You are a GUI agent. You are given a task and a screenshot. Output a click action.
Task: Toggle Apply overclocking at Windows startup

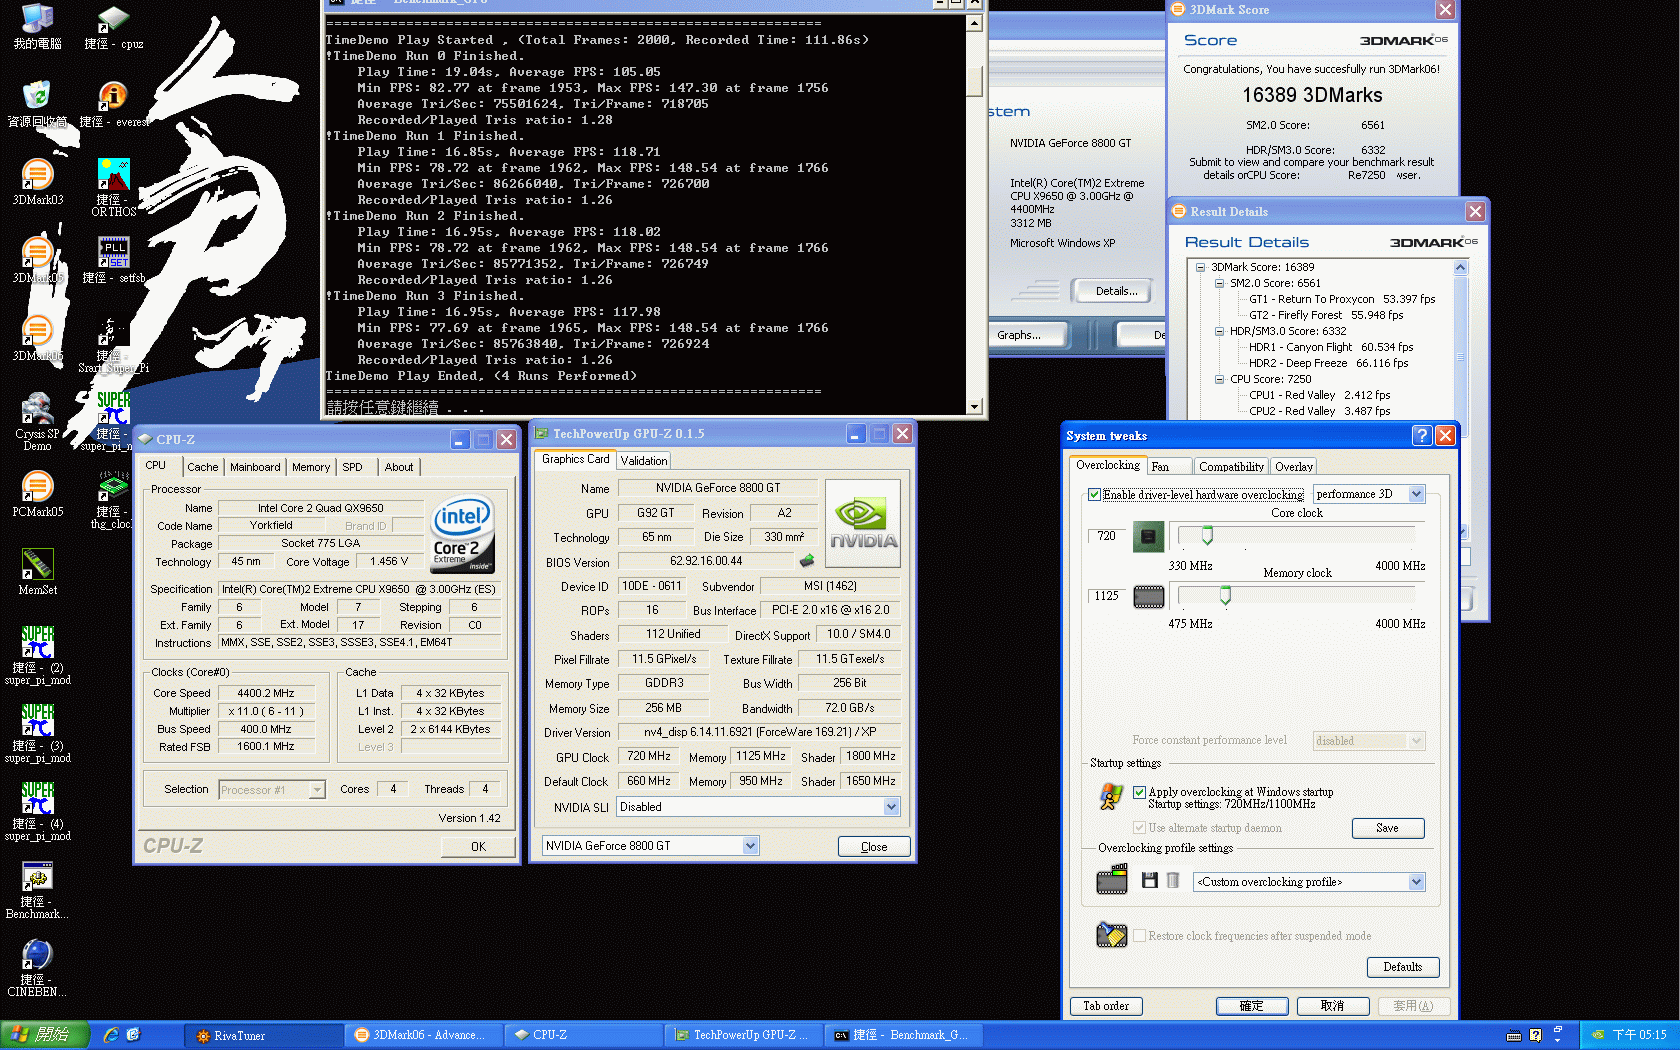coord(1139,792)
